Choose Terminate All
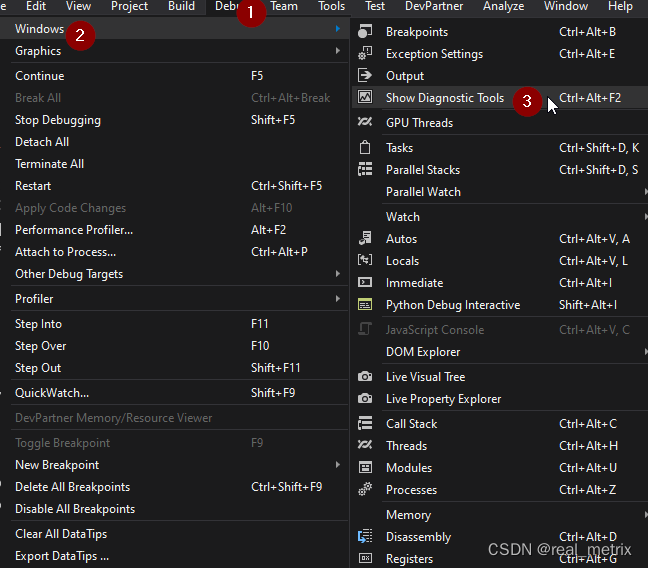Viewport: 648px width, 568px height. [x=174, y=164]
